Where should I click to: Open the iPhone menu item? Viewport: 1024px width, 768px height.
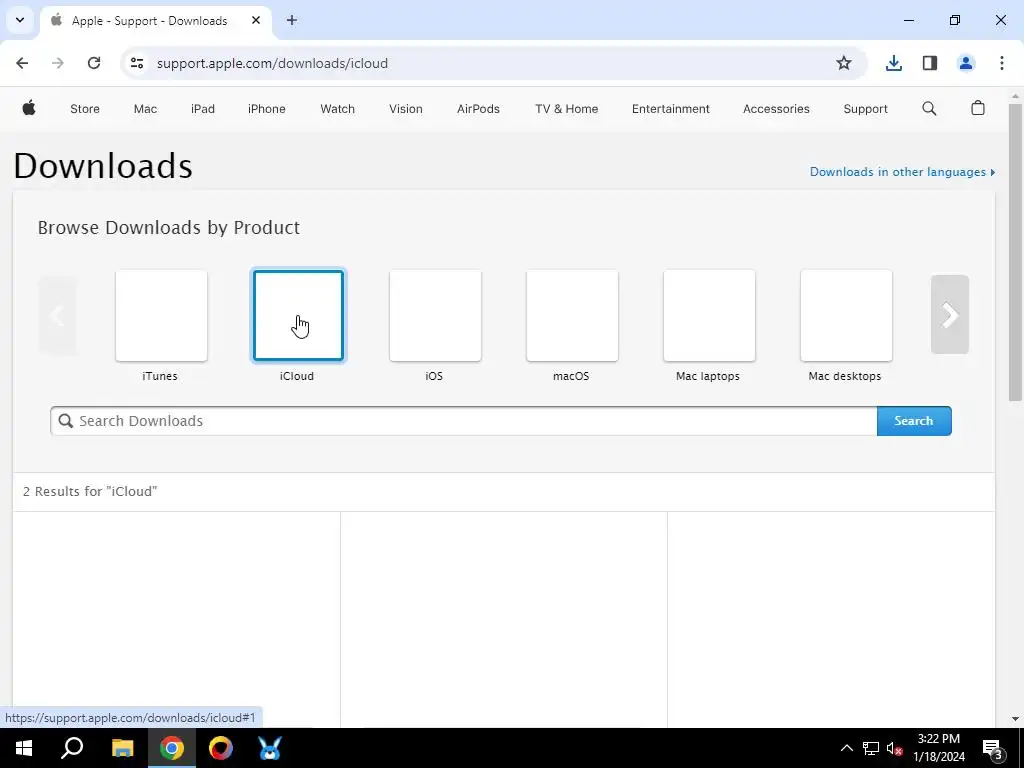click(x=266, y=109)
